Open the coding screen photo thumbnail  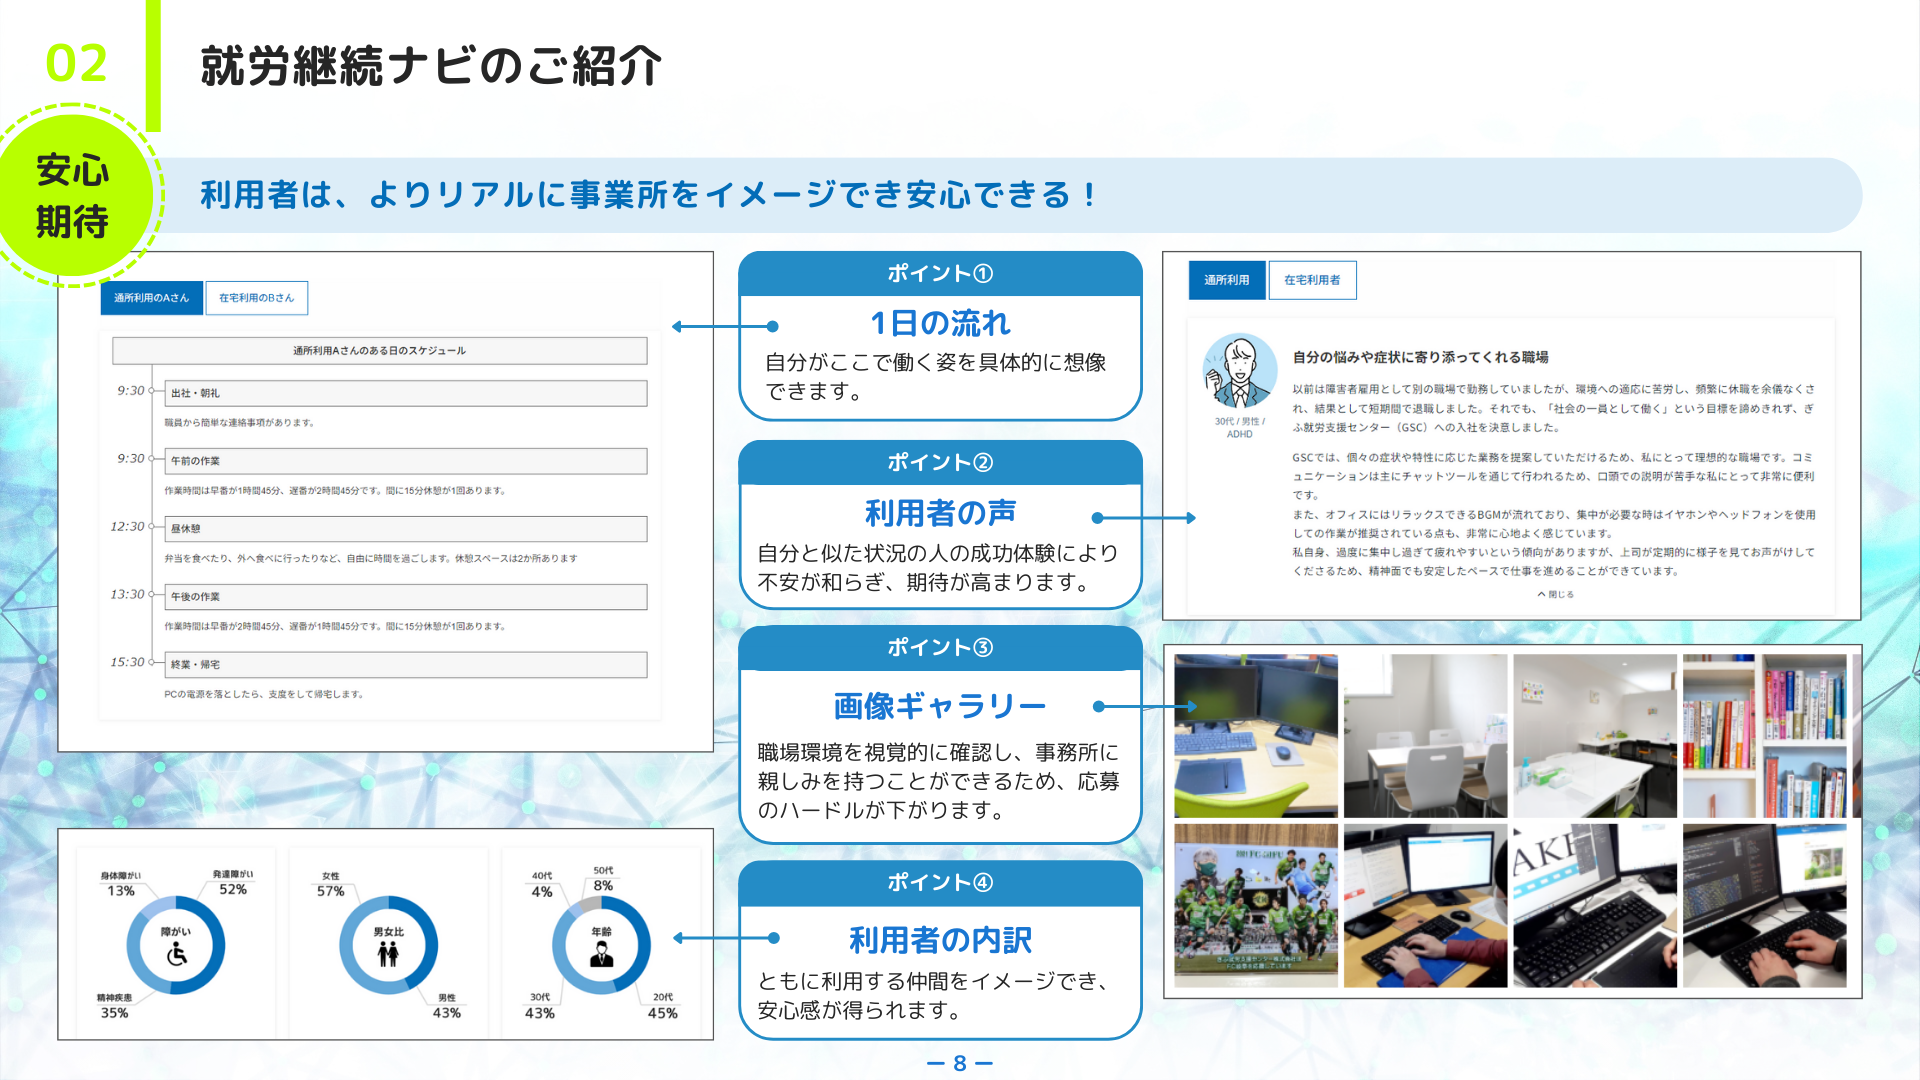(1764, 906)
